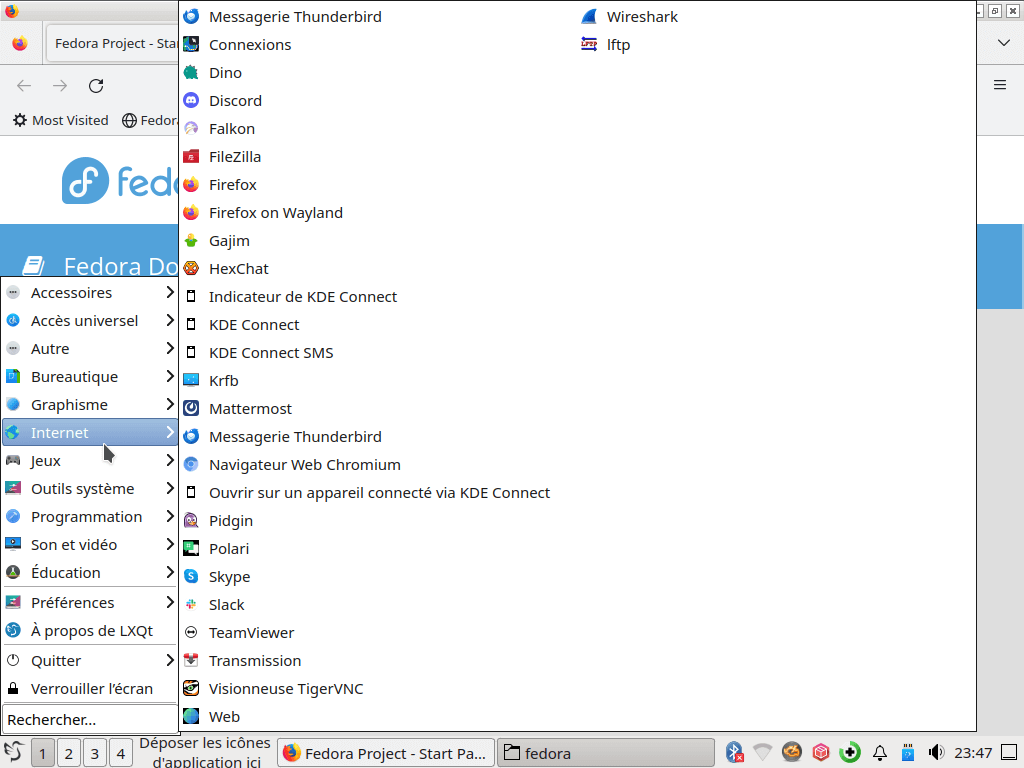1024x768 pixels.
Task: Switch to virtual desktop 2
Action: [69, 754]
